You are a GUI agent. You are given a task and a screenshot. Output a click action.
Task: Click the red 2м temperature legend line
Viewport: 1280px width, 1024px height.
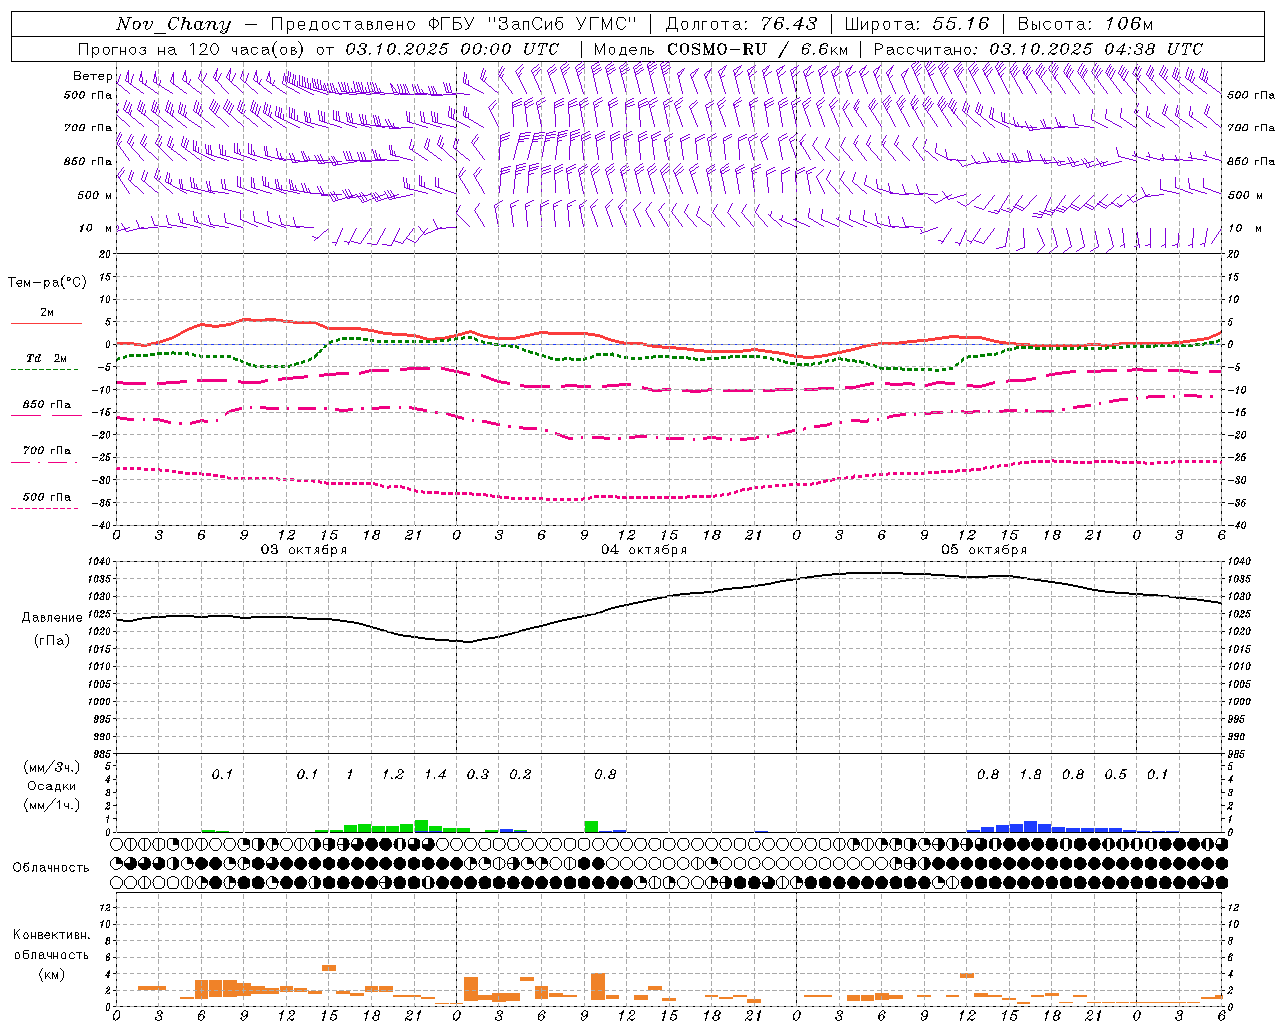pos(46,323)
